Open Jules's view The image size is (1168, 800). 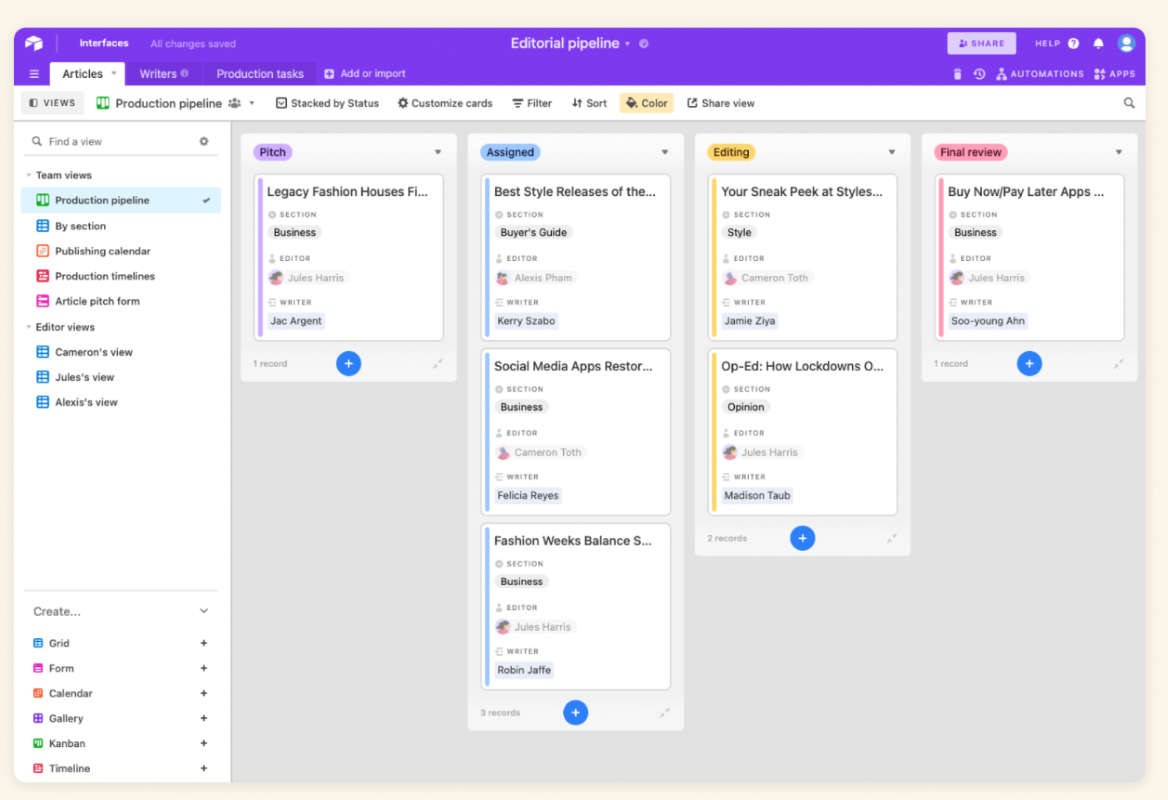[x=121, y=377]
